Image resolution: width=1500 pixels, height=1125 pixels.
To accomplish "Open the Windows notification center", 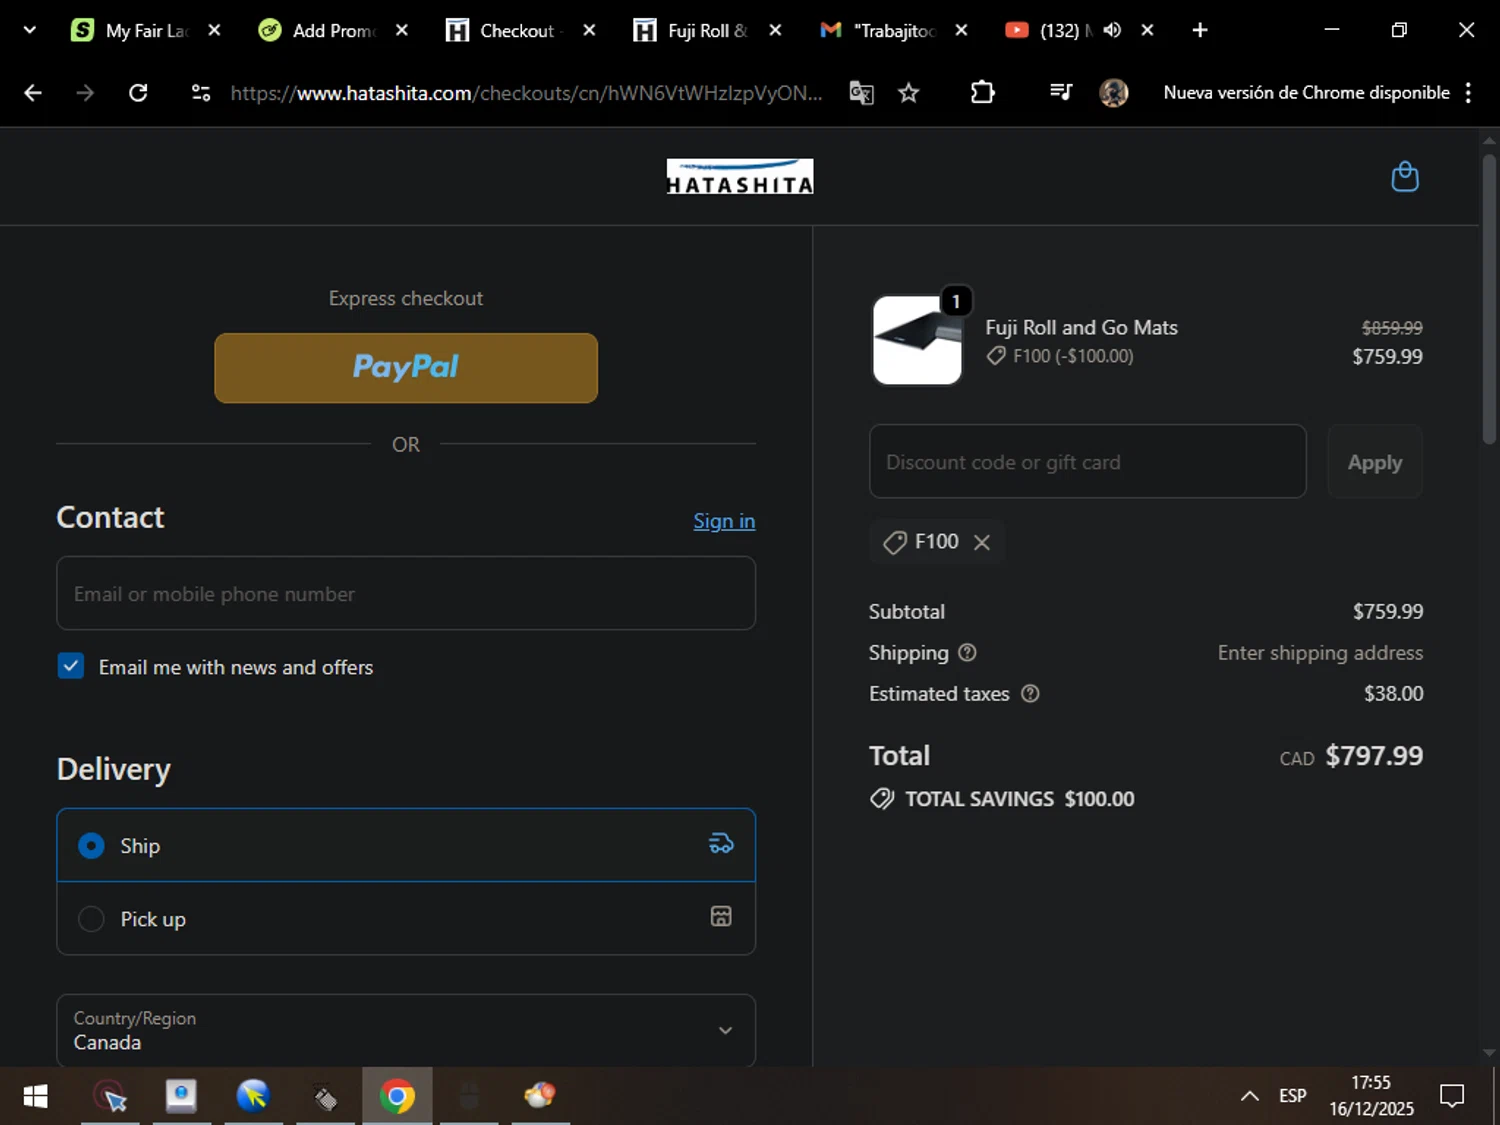I will [x=1452, y=1097].
